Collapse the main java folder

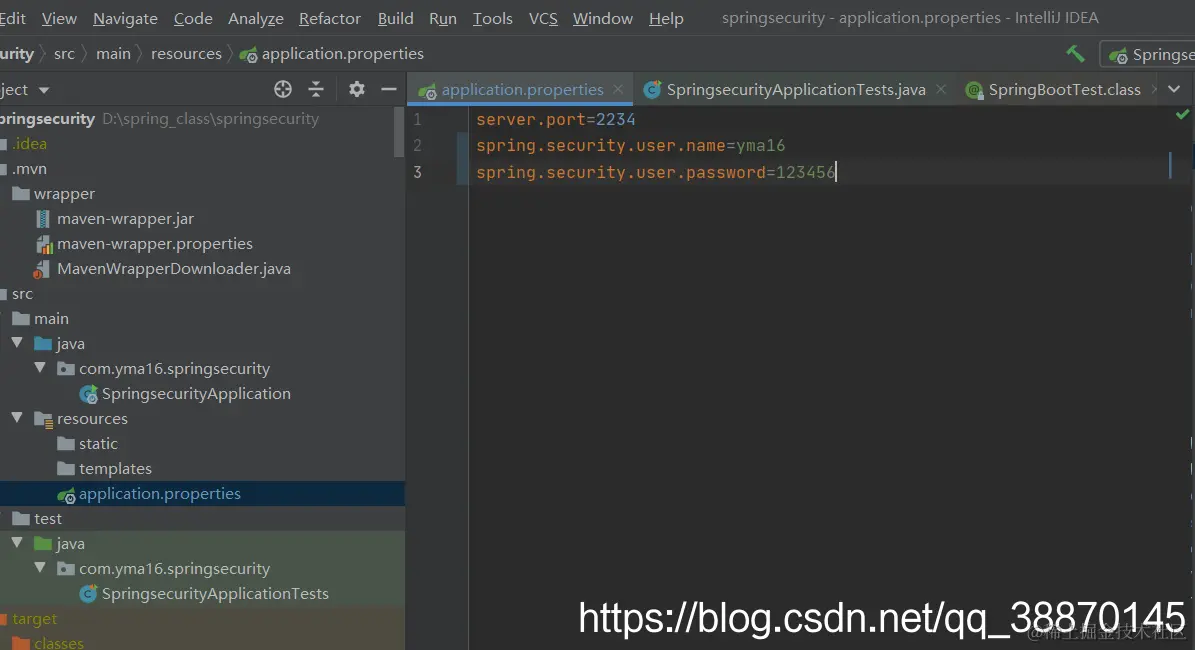click(x=17, y=344)
